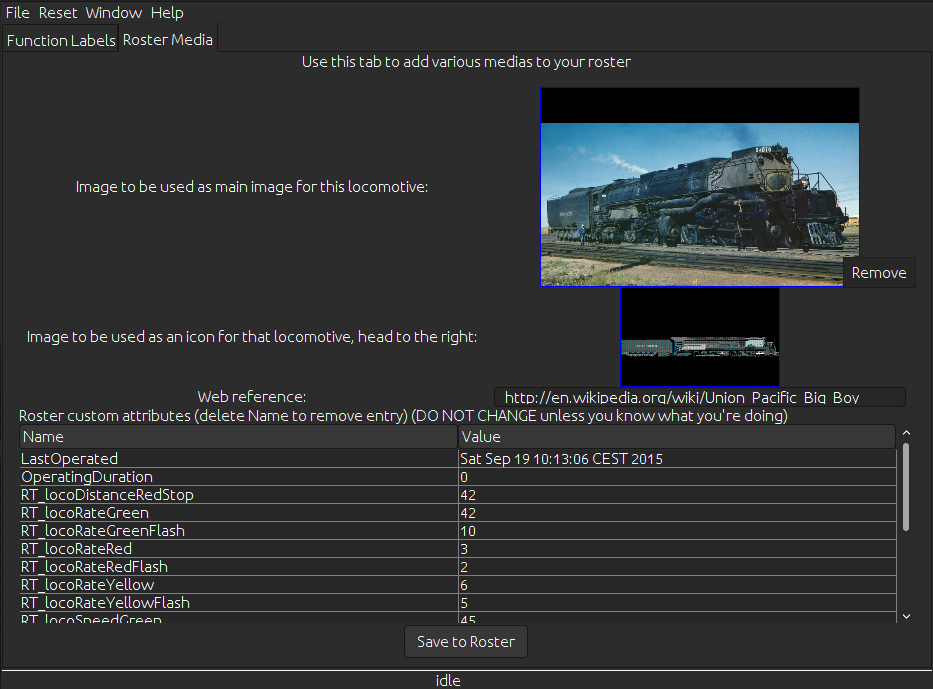
Task: Click the RT_locoRateYellow value cell
Action: tap(676, 585)
